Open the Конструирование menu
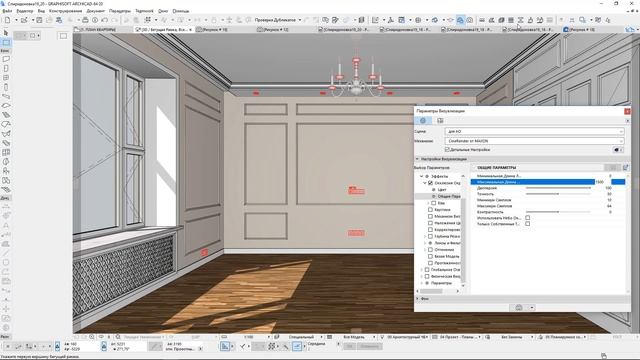Image resolution: width=640 pixels, height=360 pixels. 65,11
